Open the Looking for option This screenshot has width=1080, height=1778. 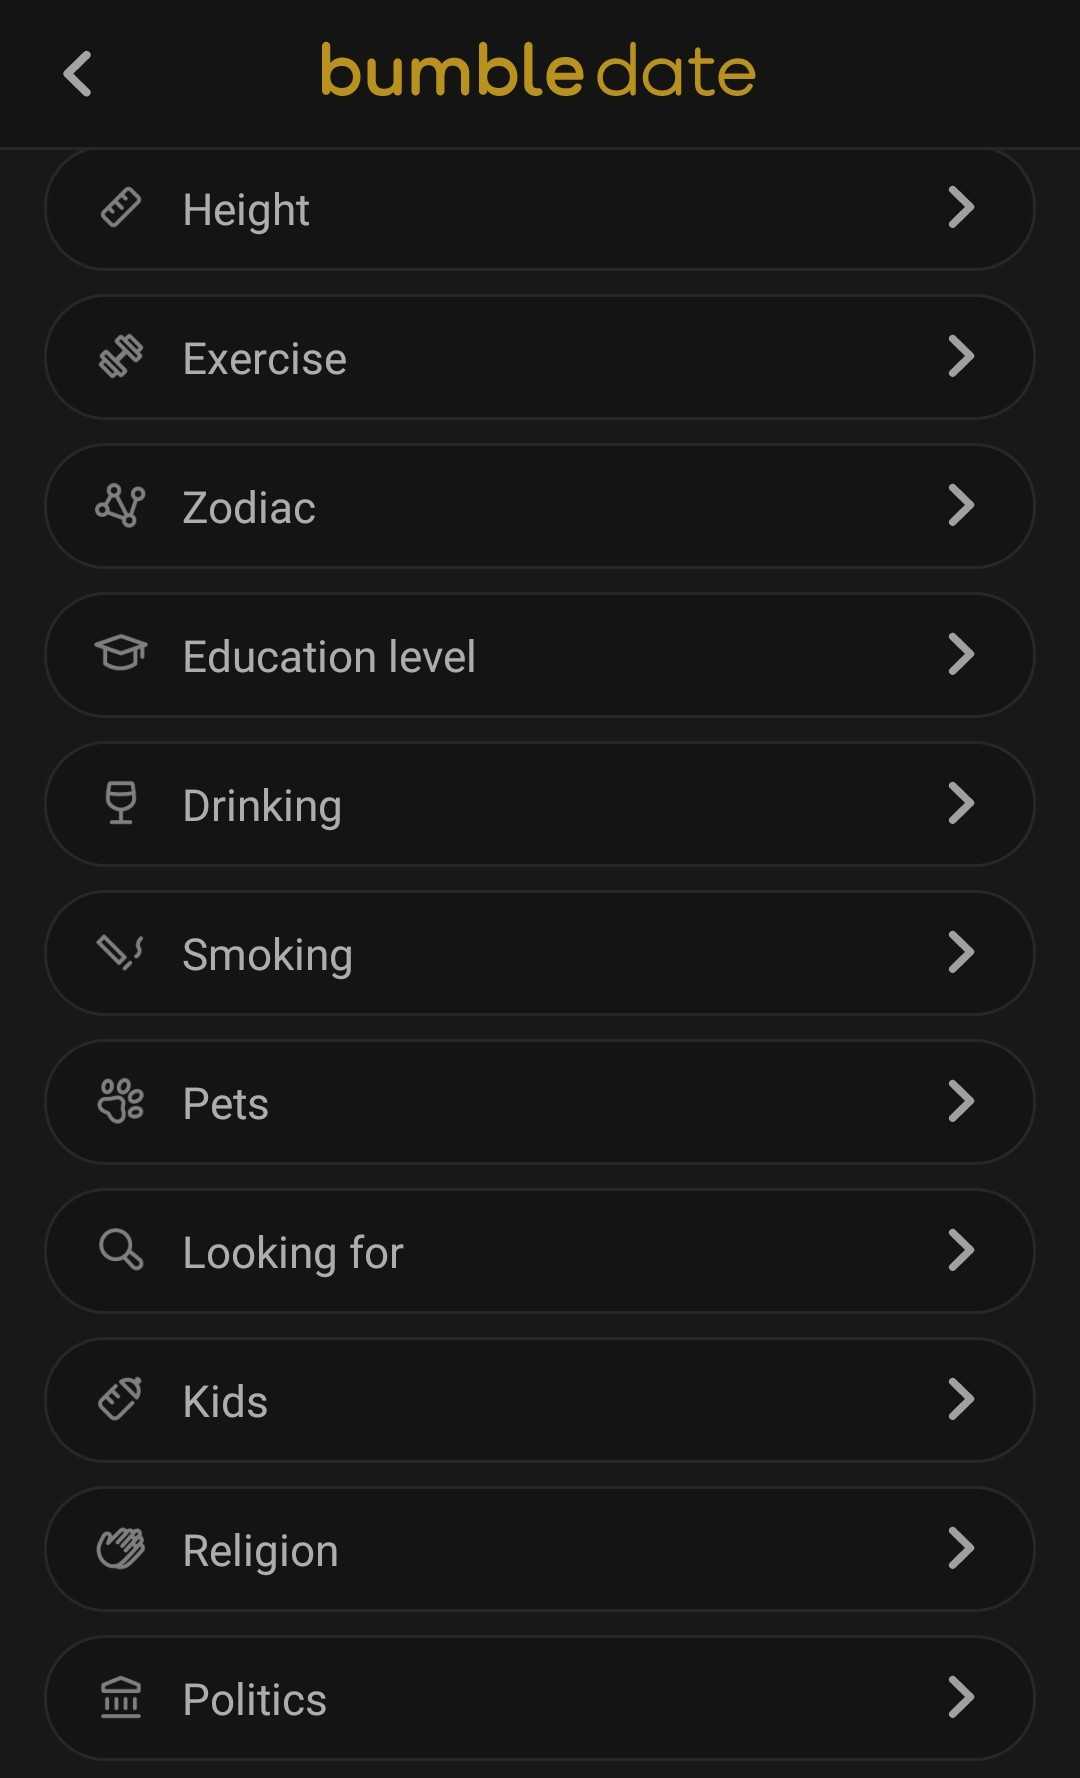(x=293, y=1253)
